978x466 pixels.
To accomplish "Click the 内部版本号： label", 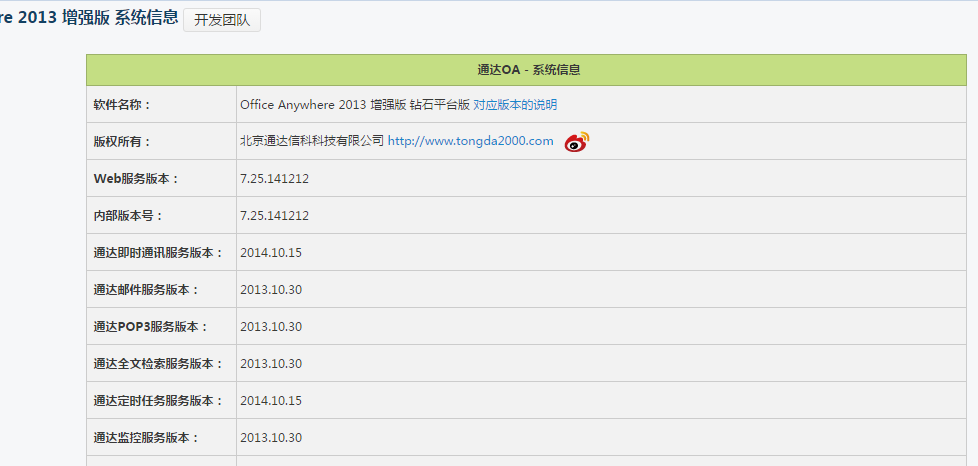I will click(128, 216).
